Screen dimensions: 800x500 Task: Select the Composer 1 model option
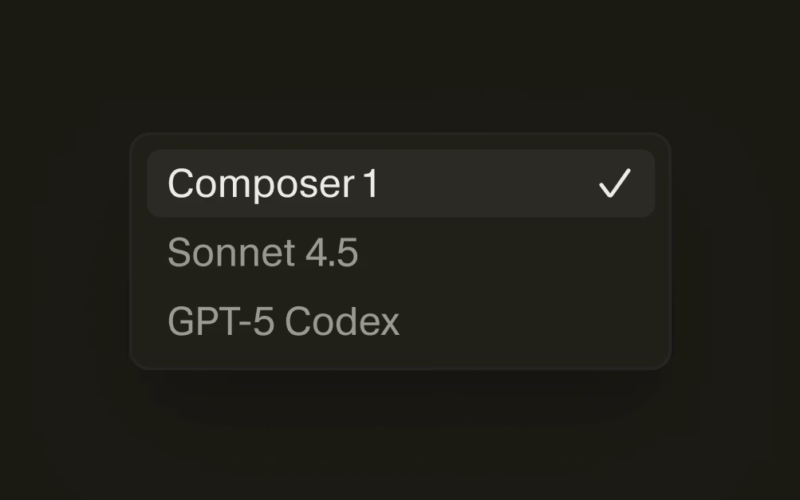coord(400,184)
